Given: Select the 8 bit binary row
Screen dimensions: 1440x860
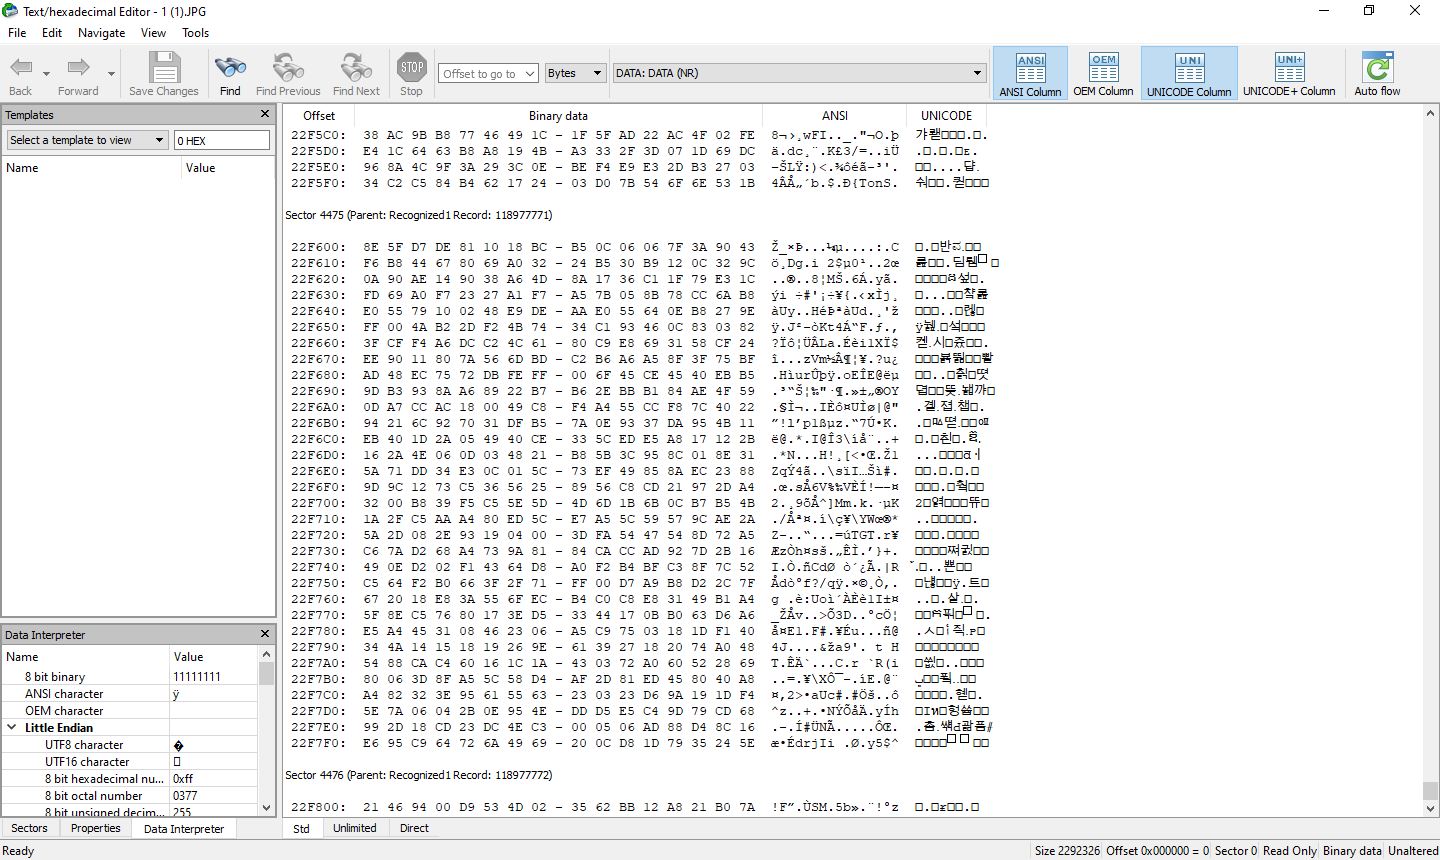Looking at the screenshot, I should [x=130, y=677].
